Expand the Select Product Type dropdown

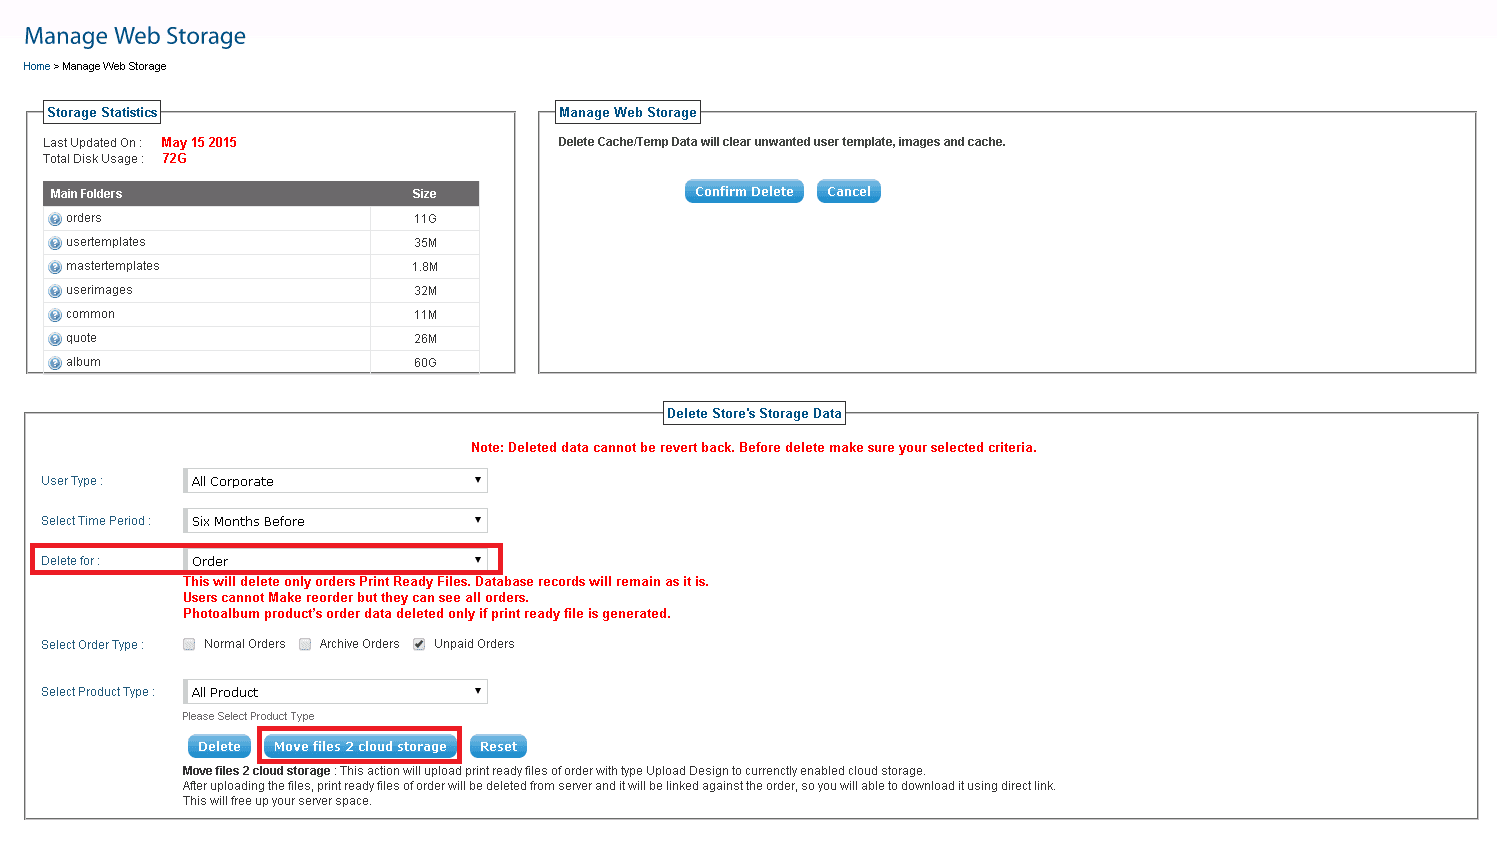pos(335,692)
